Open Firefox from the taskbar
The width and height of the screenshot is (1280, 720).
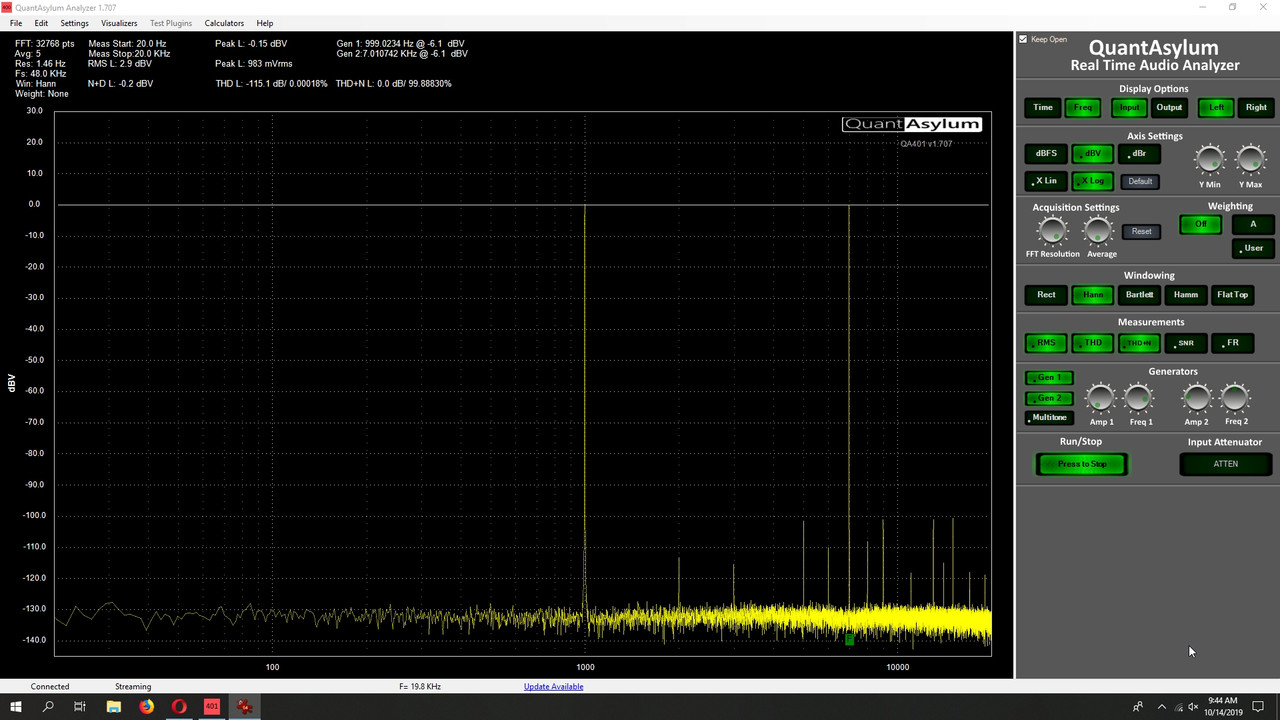click(146, 707)
